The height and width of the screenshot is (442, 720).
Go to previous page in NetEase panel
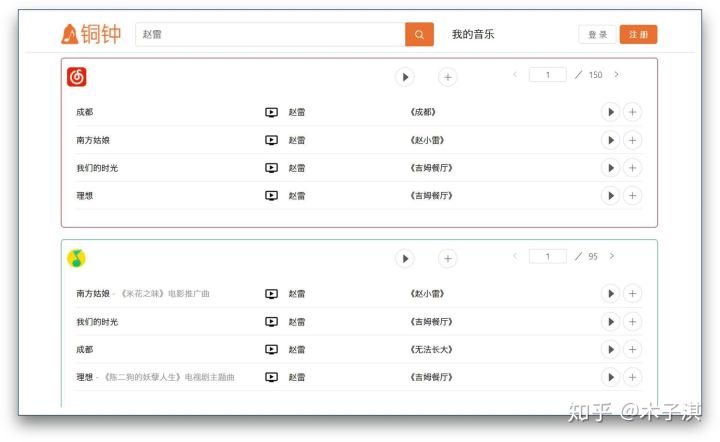point(515,74)
